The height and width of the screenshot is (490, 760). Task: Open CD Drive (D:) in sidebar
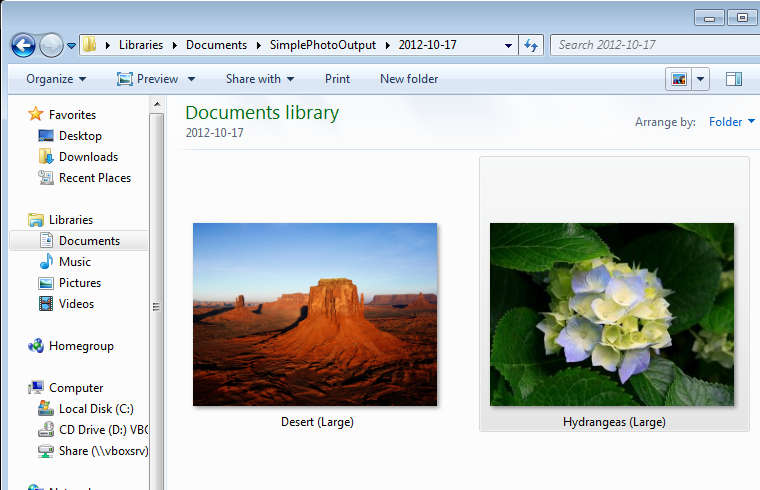[104, 430]
